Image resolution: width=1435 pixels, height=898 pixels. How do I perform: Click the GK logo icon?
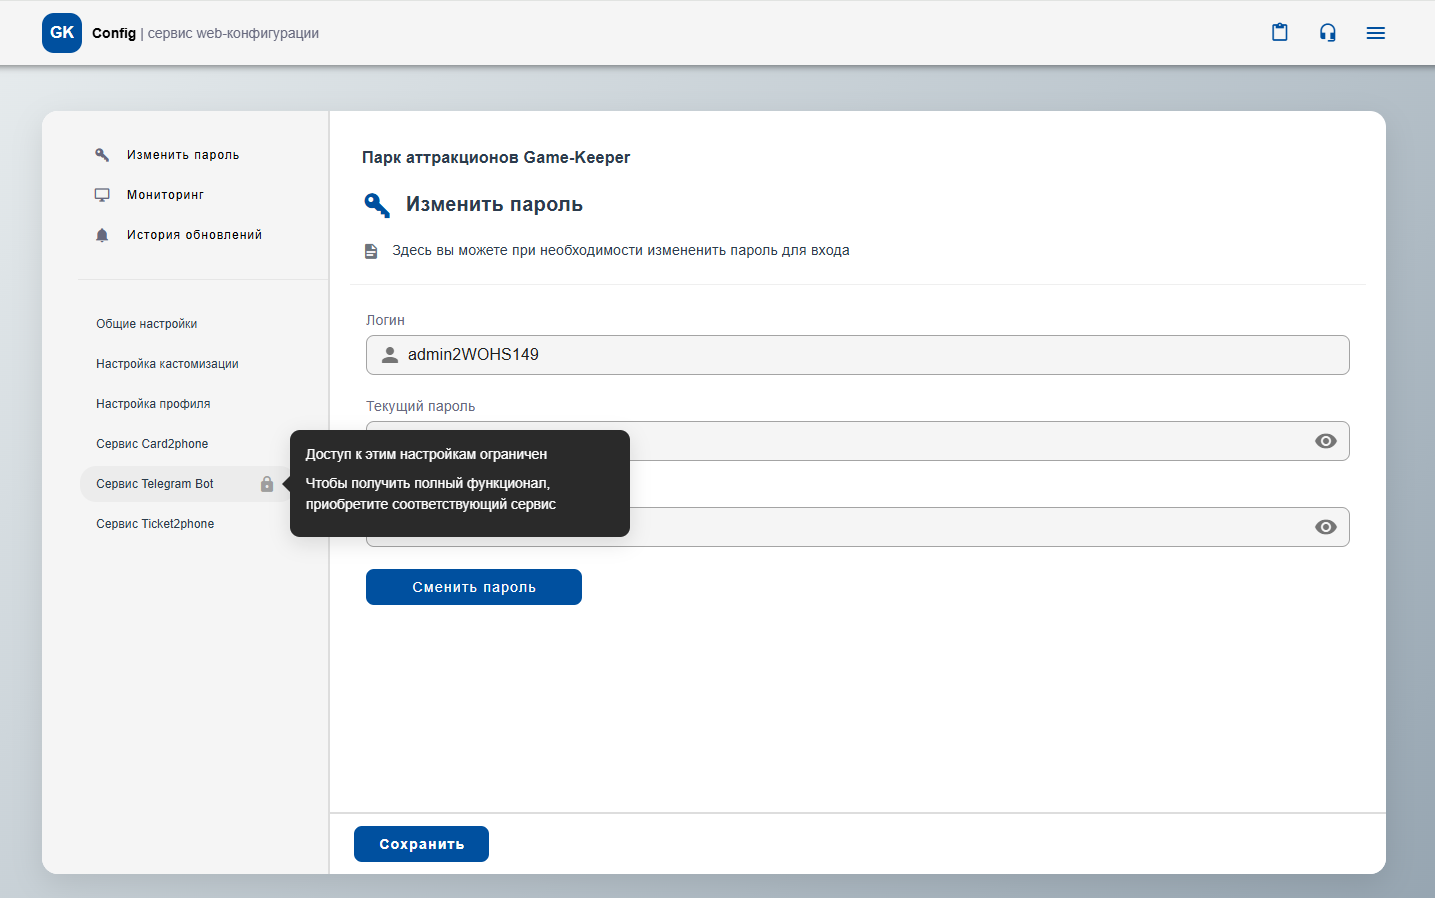62,33
